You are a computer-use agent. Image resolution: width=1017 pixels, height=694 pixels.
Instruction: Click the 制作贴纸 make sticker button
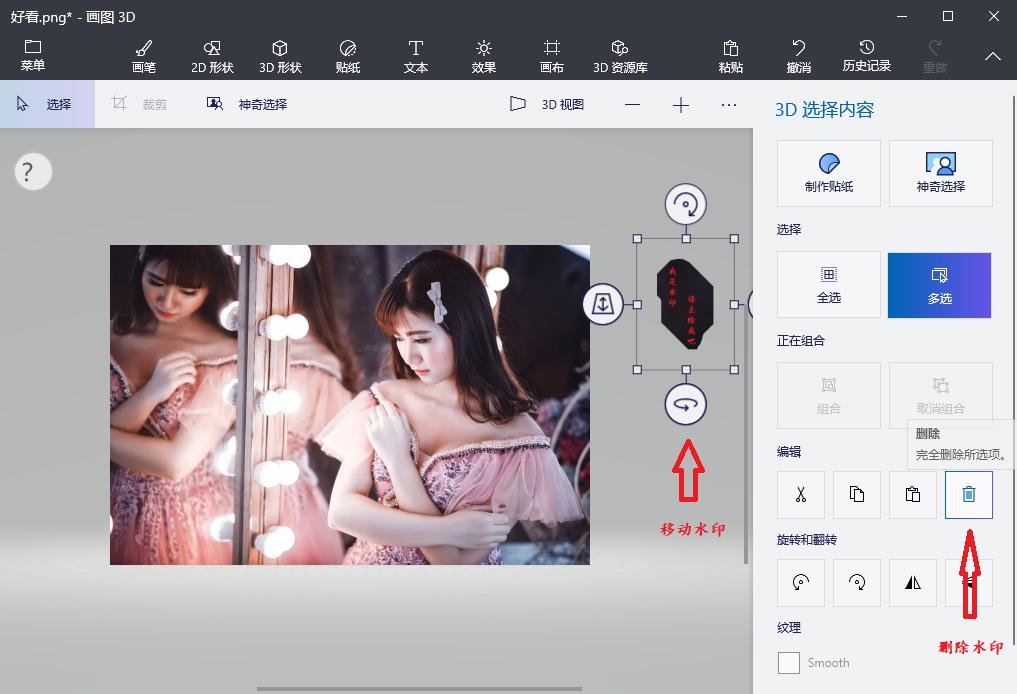coord(828,172)
